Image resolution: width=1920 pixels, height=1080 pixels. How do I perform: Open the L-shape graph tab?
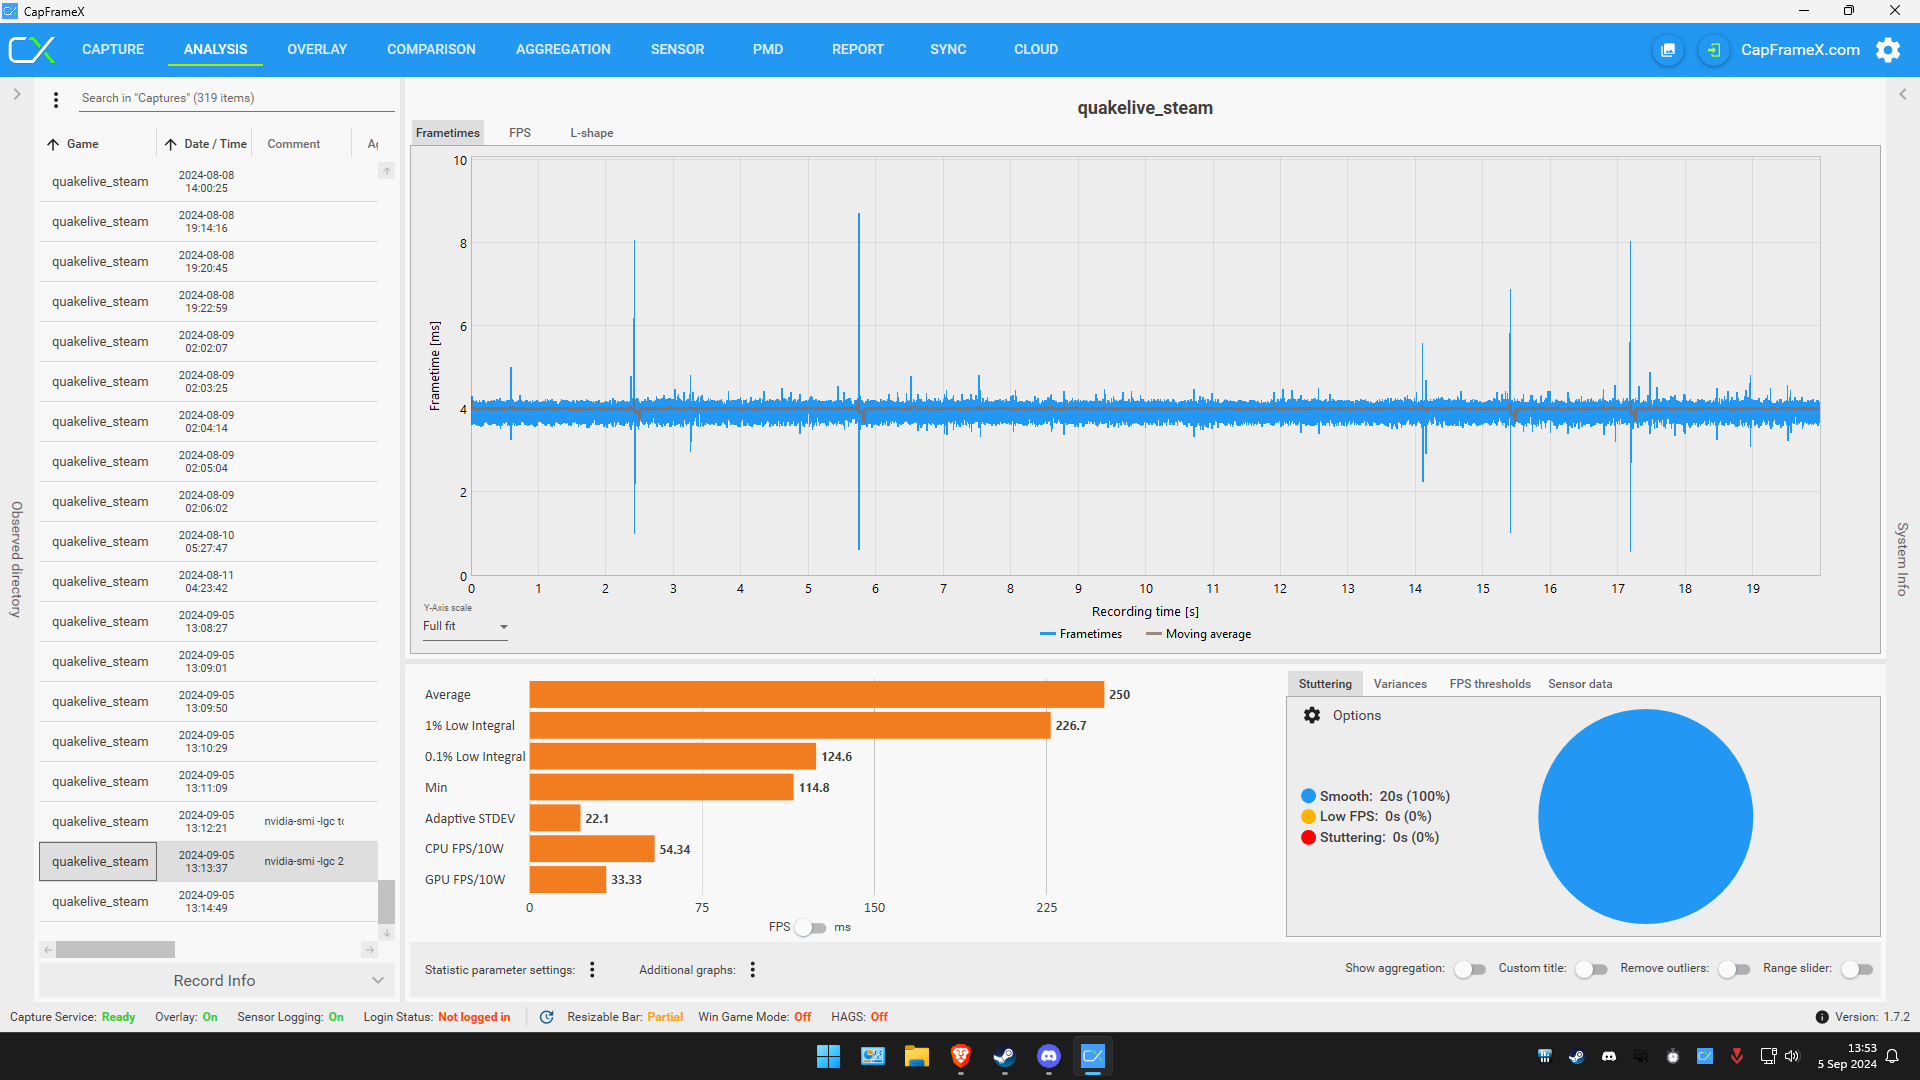[591, 133]
